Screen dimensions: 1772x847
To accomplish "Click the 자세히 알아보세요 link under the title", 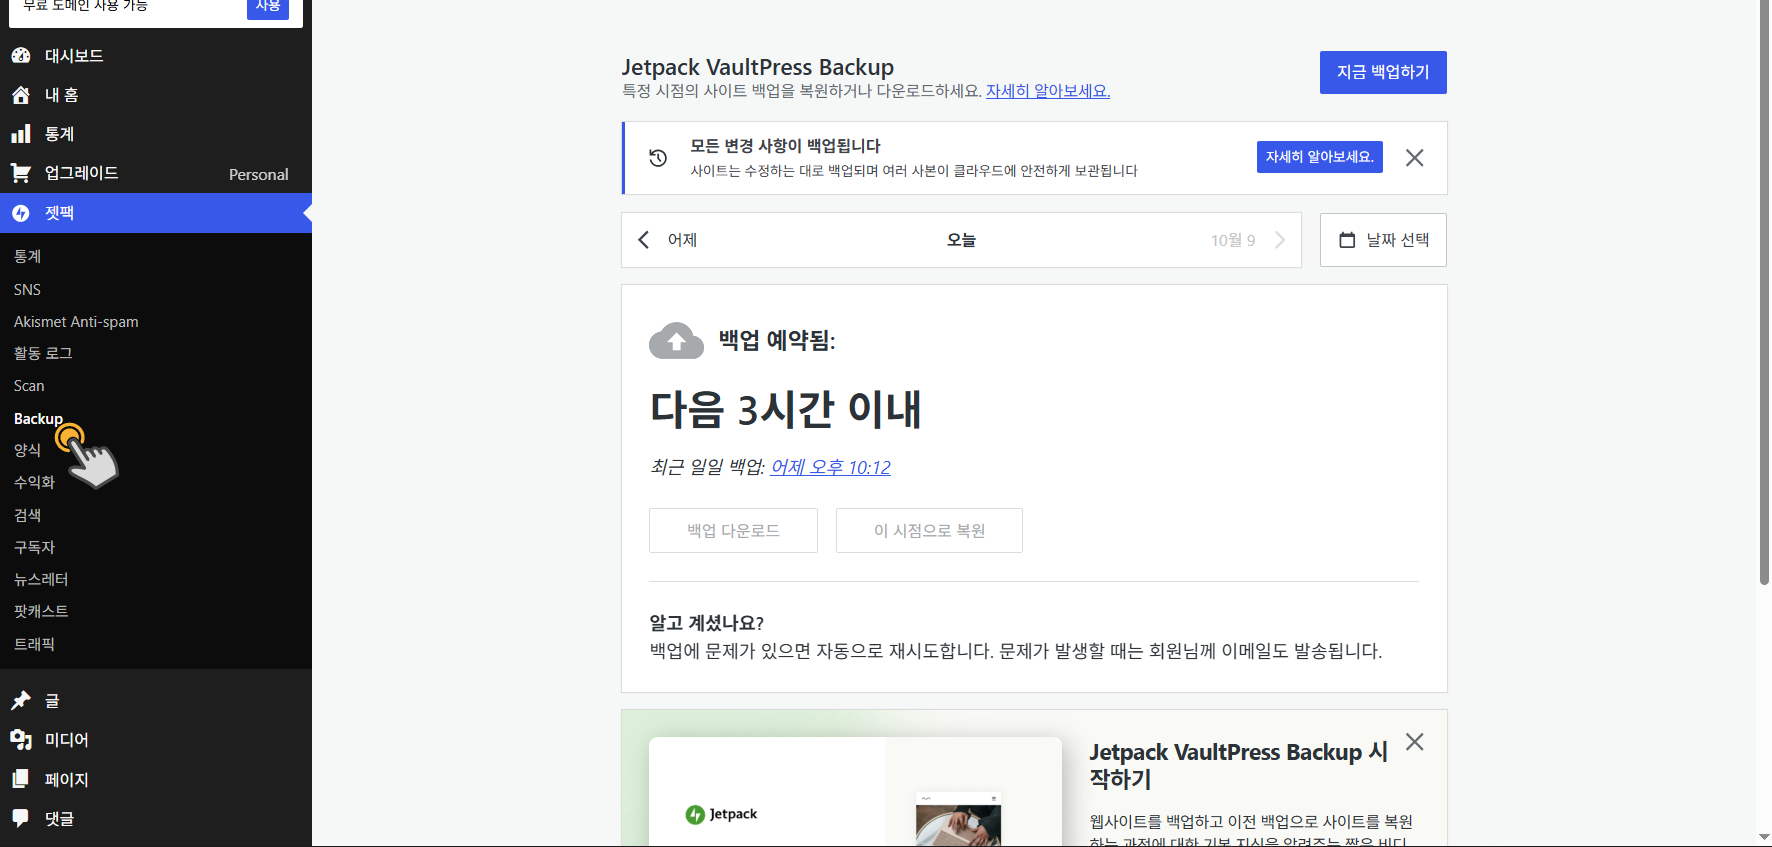I will pyautogui.click(x=1048, y=91).
